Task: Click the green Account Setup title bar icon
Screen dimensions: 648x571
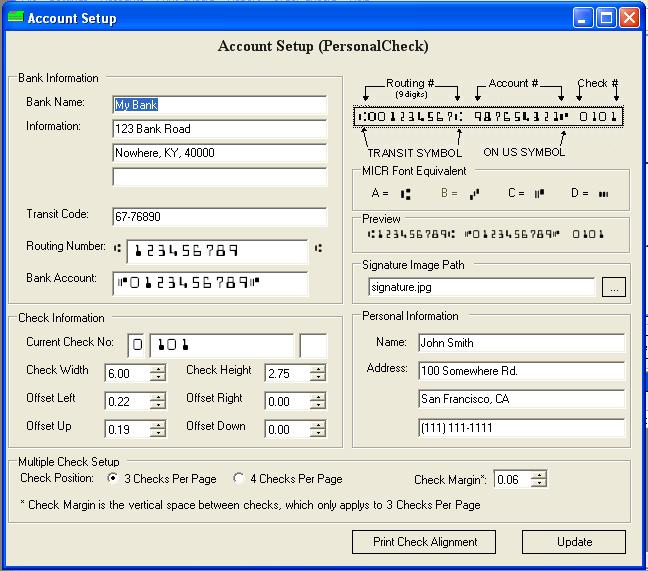Action: pos(14,18)
